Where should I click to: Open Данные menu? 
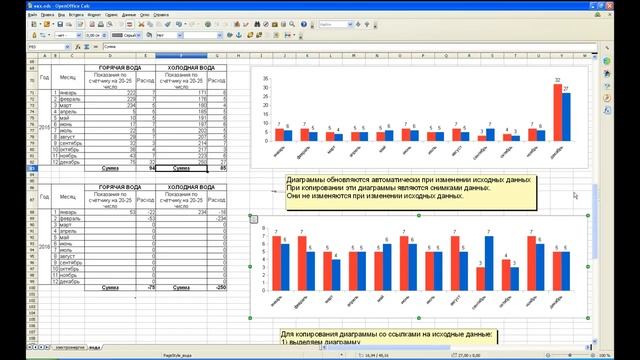click(x=129, y=15)
